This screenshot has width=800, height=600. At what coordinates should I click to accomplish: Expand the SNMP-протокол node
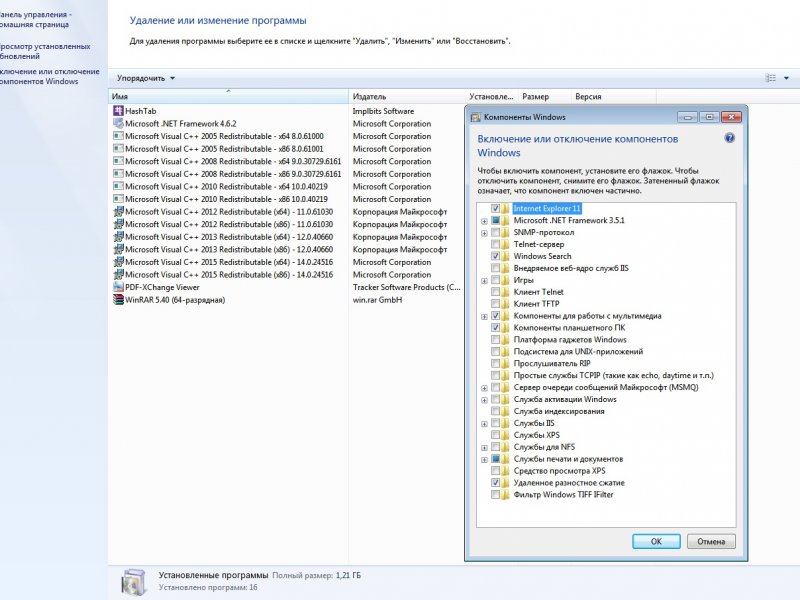pos(484,233)
